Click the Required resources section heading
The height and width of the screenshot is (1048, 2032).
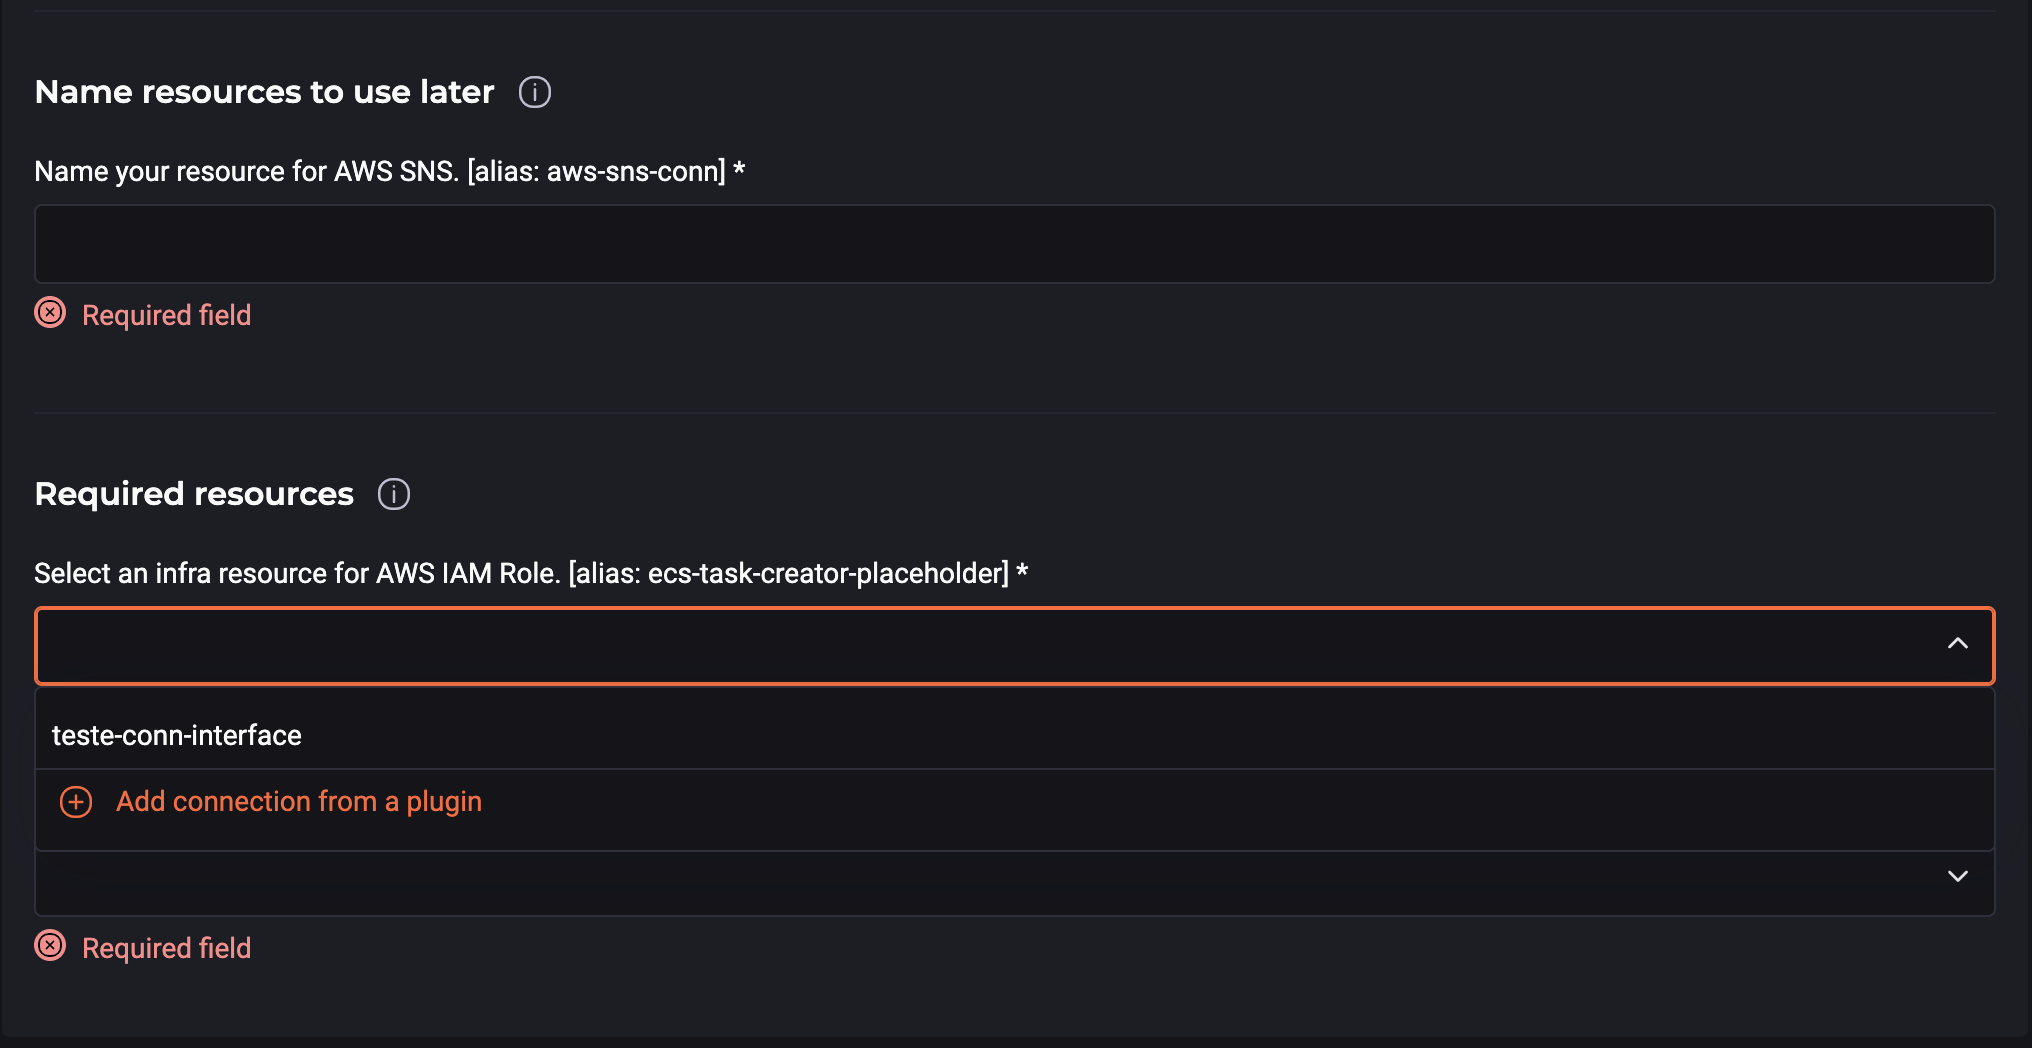[x=193, y=493]
